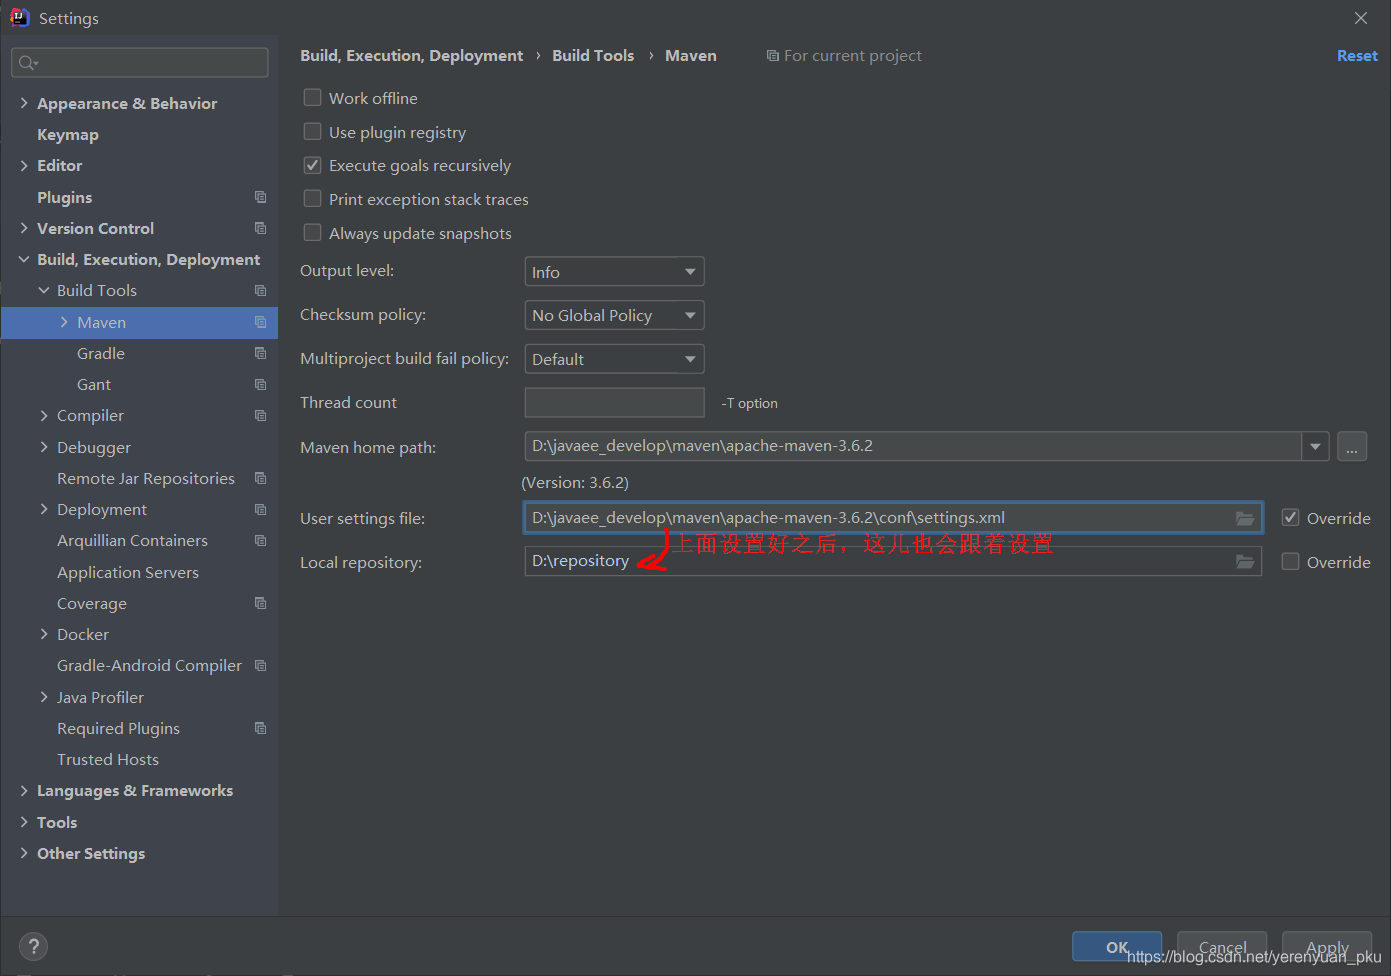1391x976 pixels.
Task: Click the Maven home path browse button
Action: pos(1351,446)
